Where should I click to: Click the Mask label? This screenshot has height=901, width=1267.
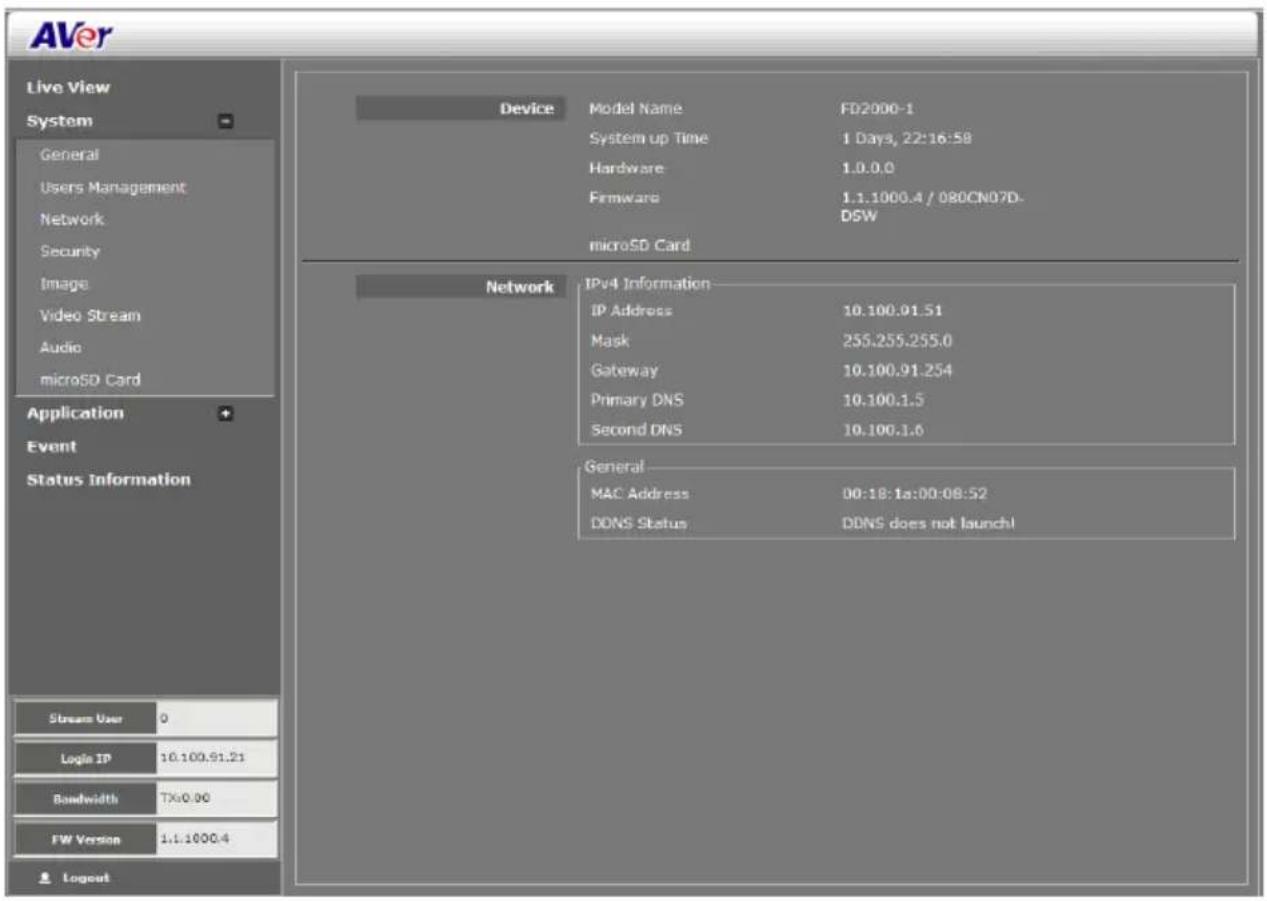point(609,341)
